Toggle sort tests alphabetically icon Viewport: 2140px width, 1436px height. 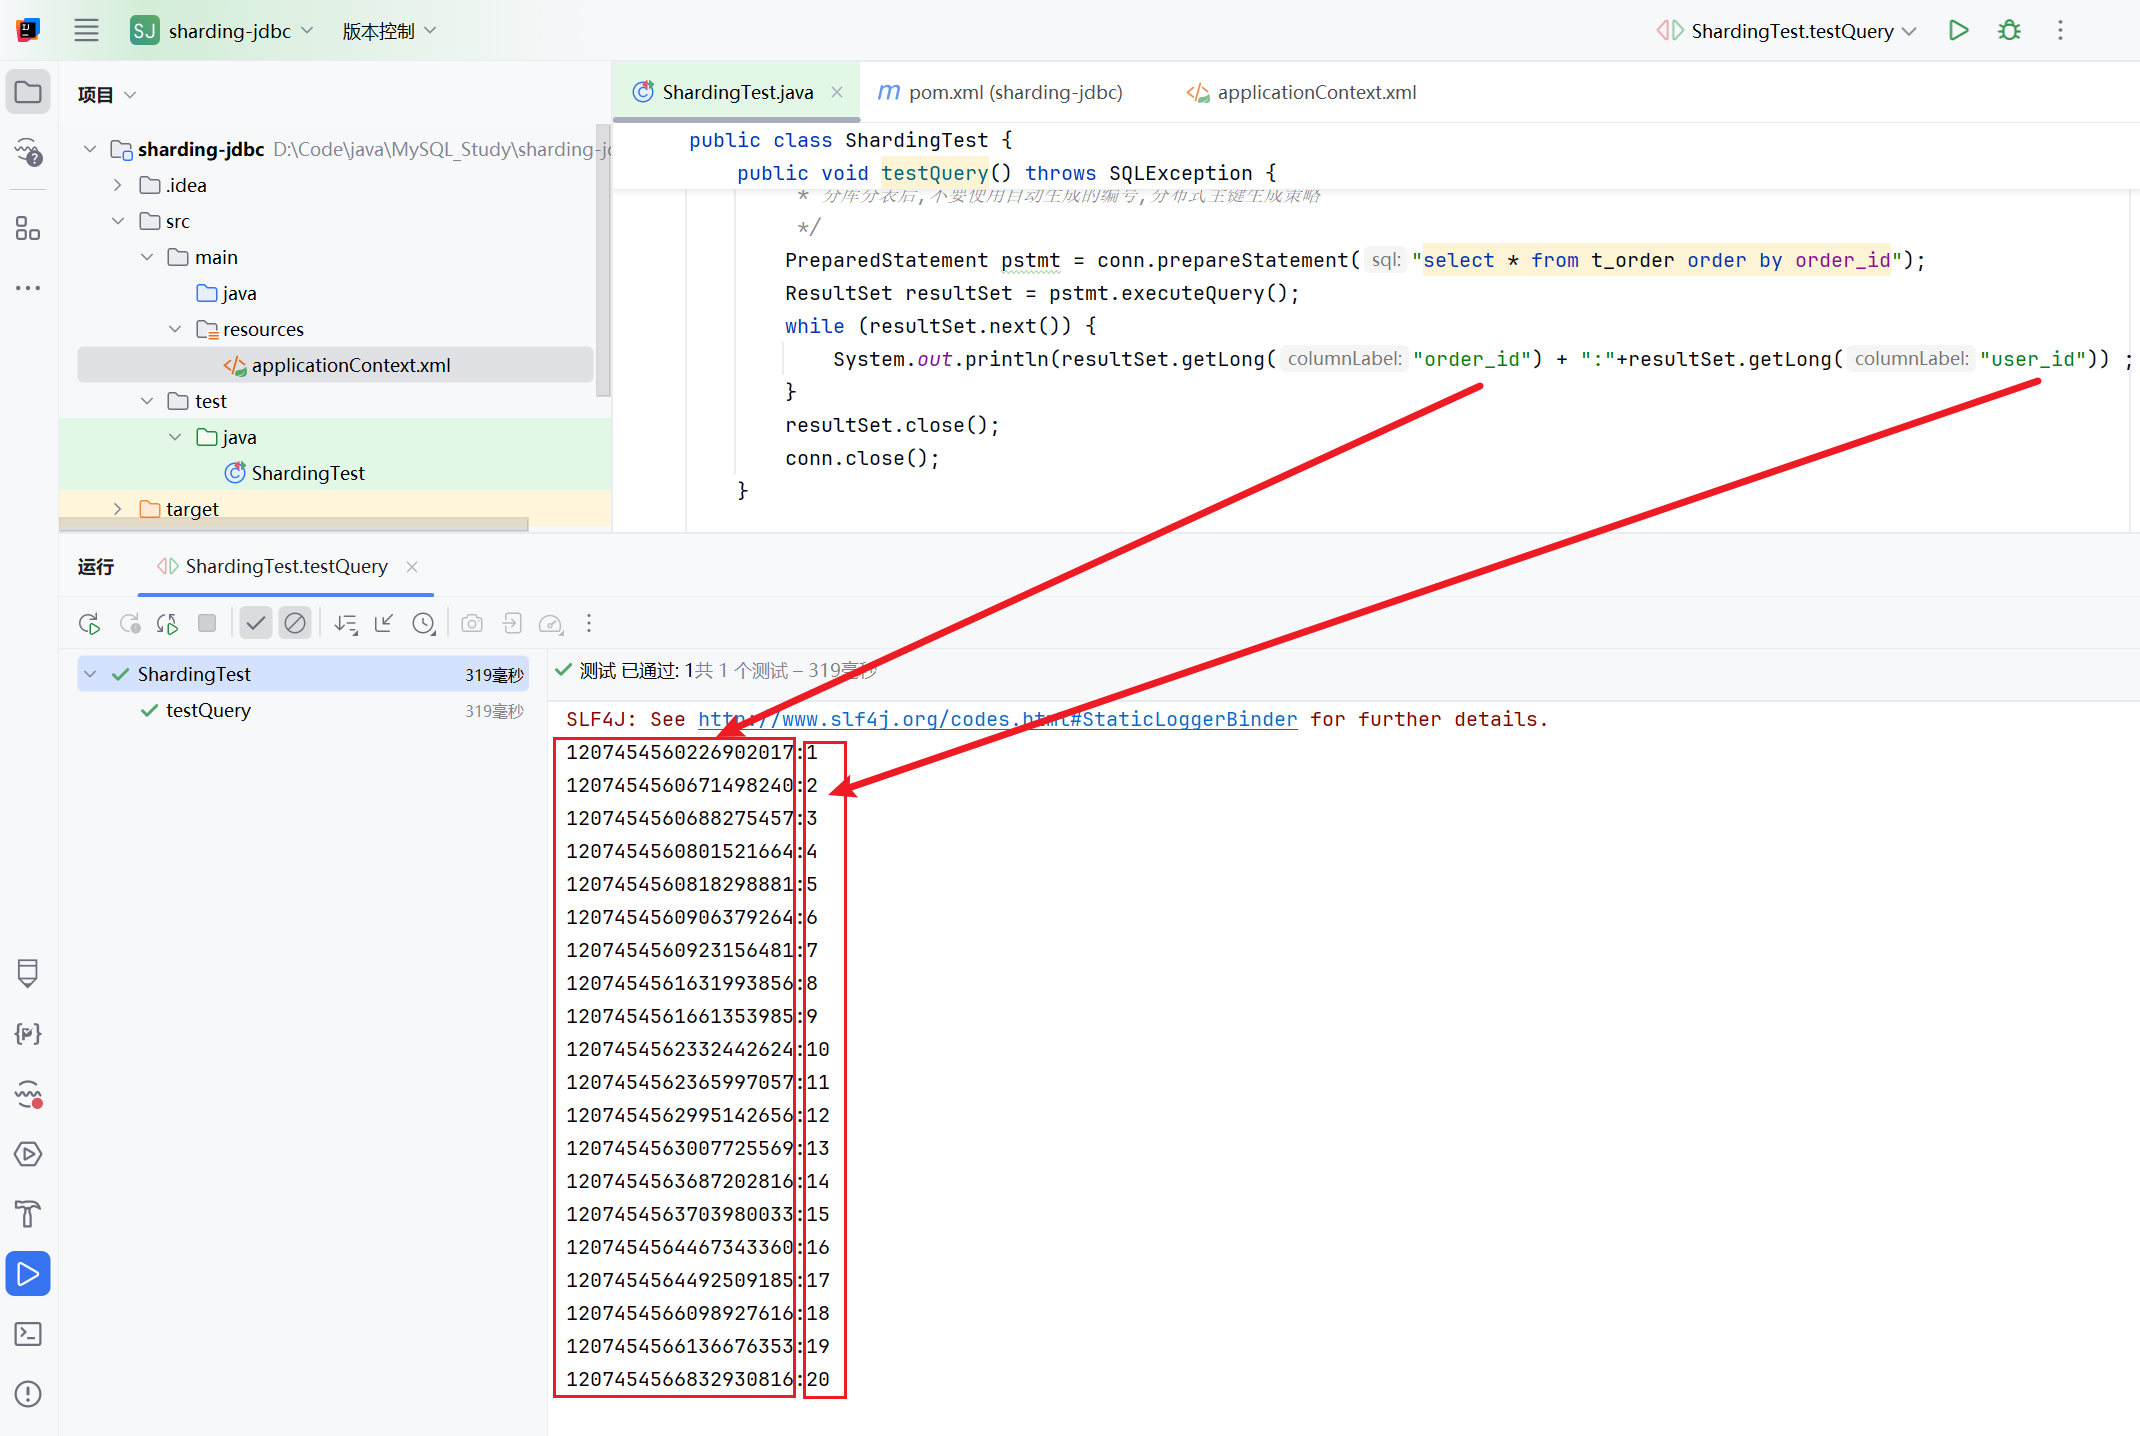(x=346, y=624)
